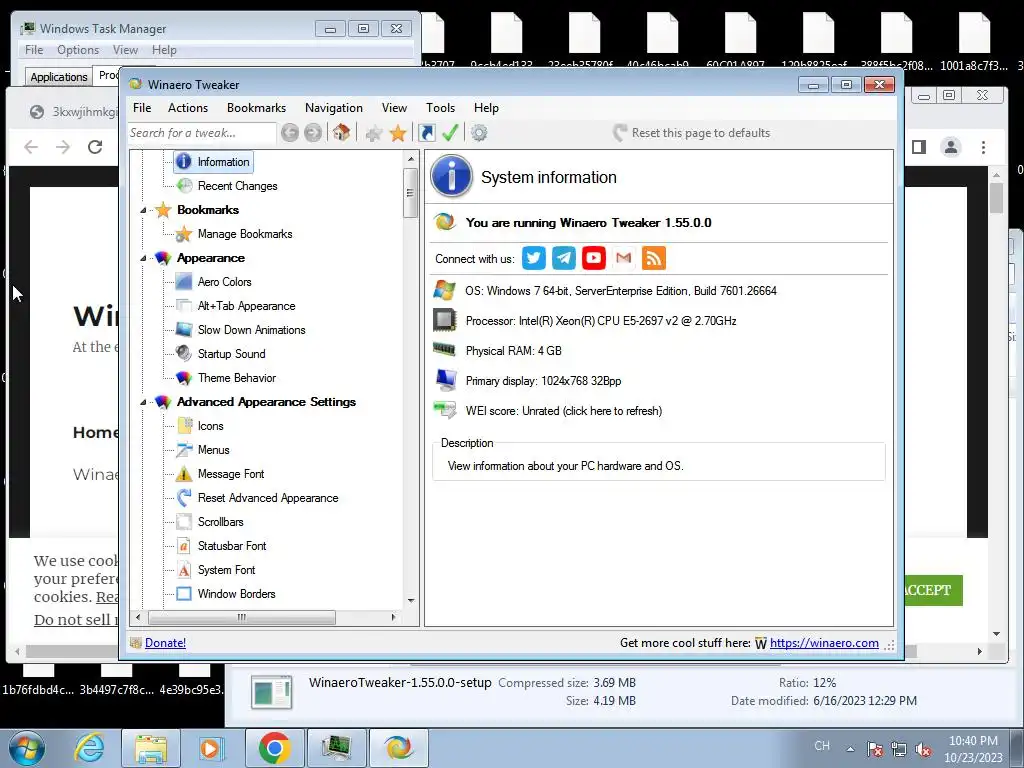The width and height of the screenshot is (1024, 768).
Task: Click the Donate! link
Action: [165, 643]
